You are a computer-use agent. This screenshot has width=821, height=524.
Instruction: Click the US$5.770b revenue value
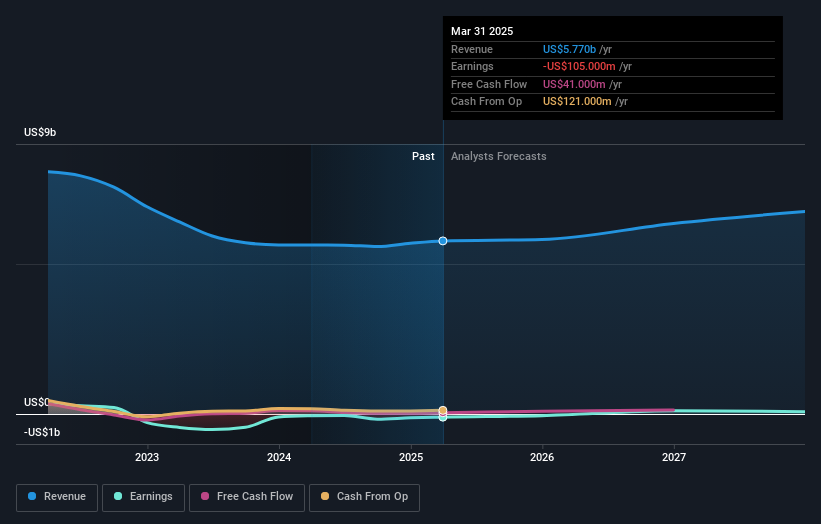coord(569,49)
